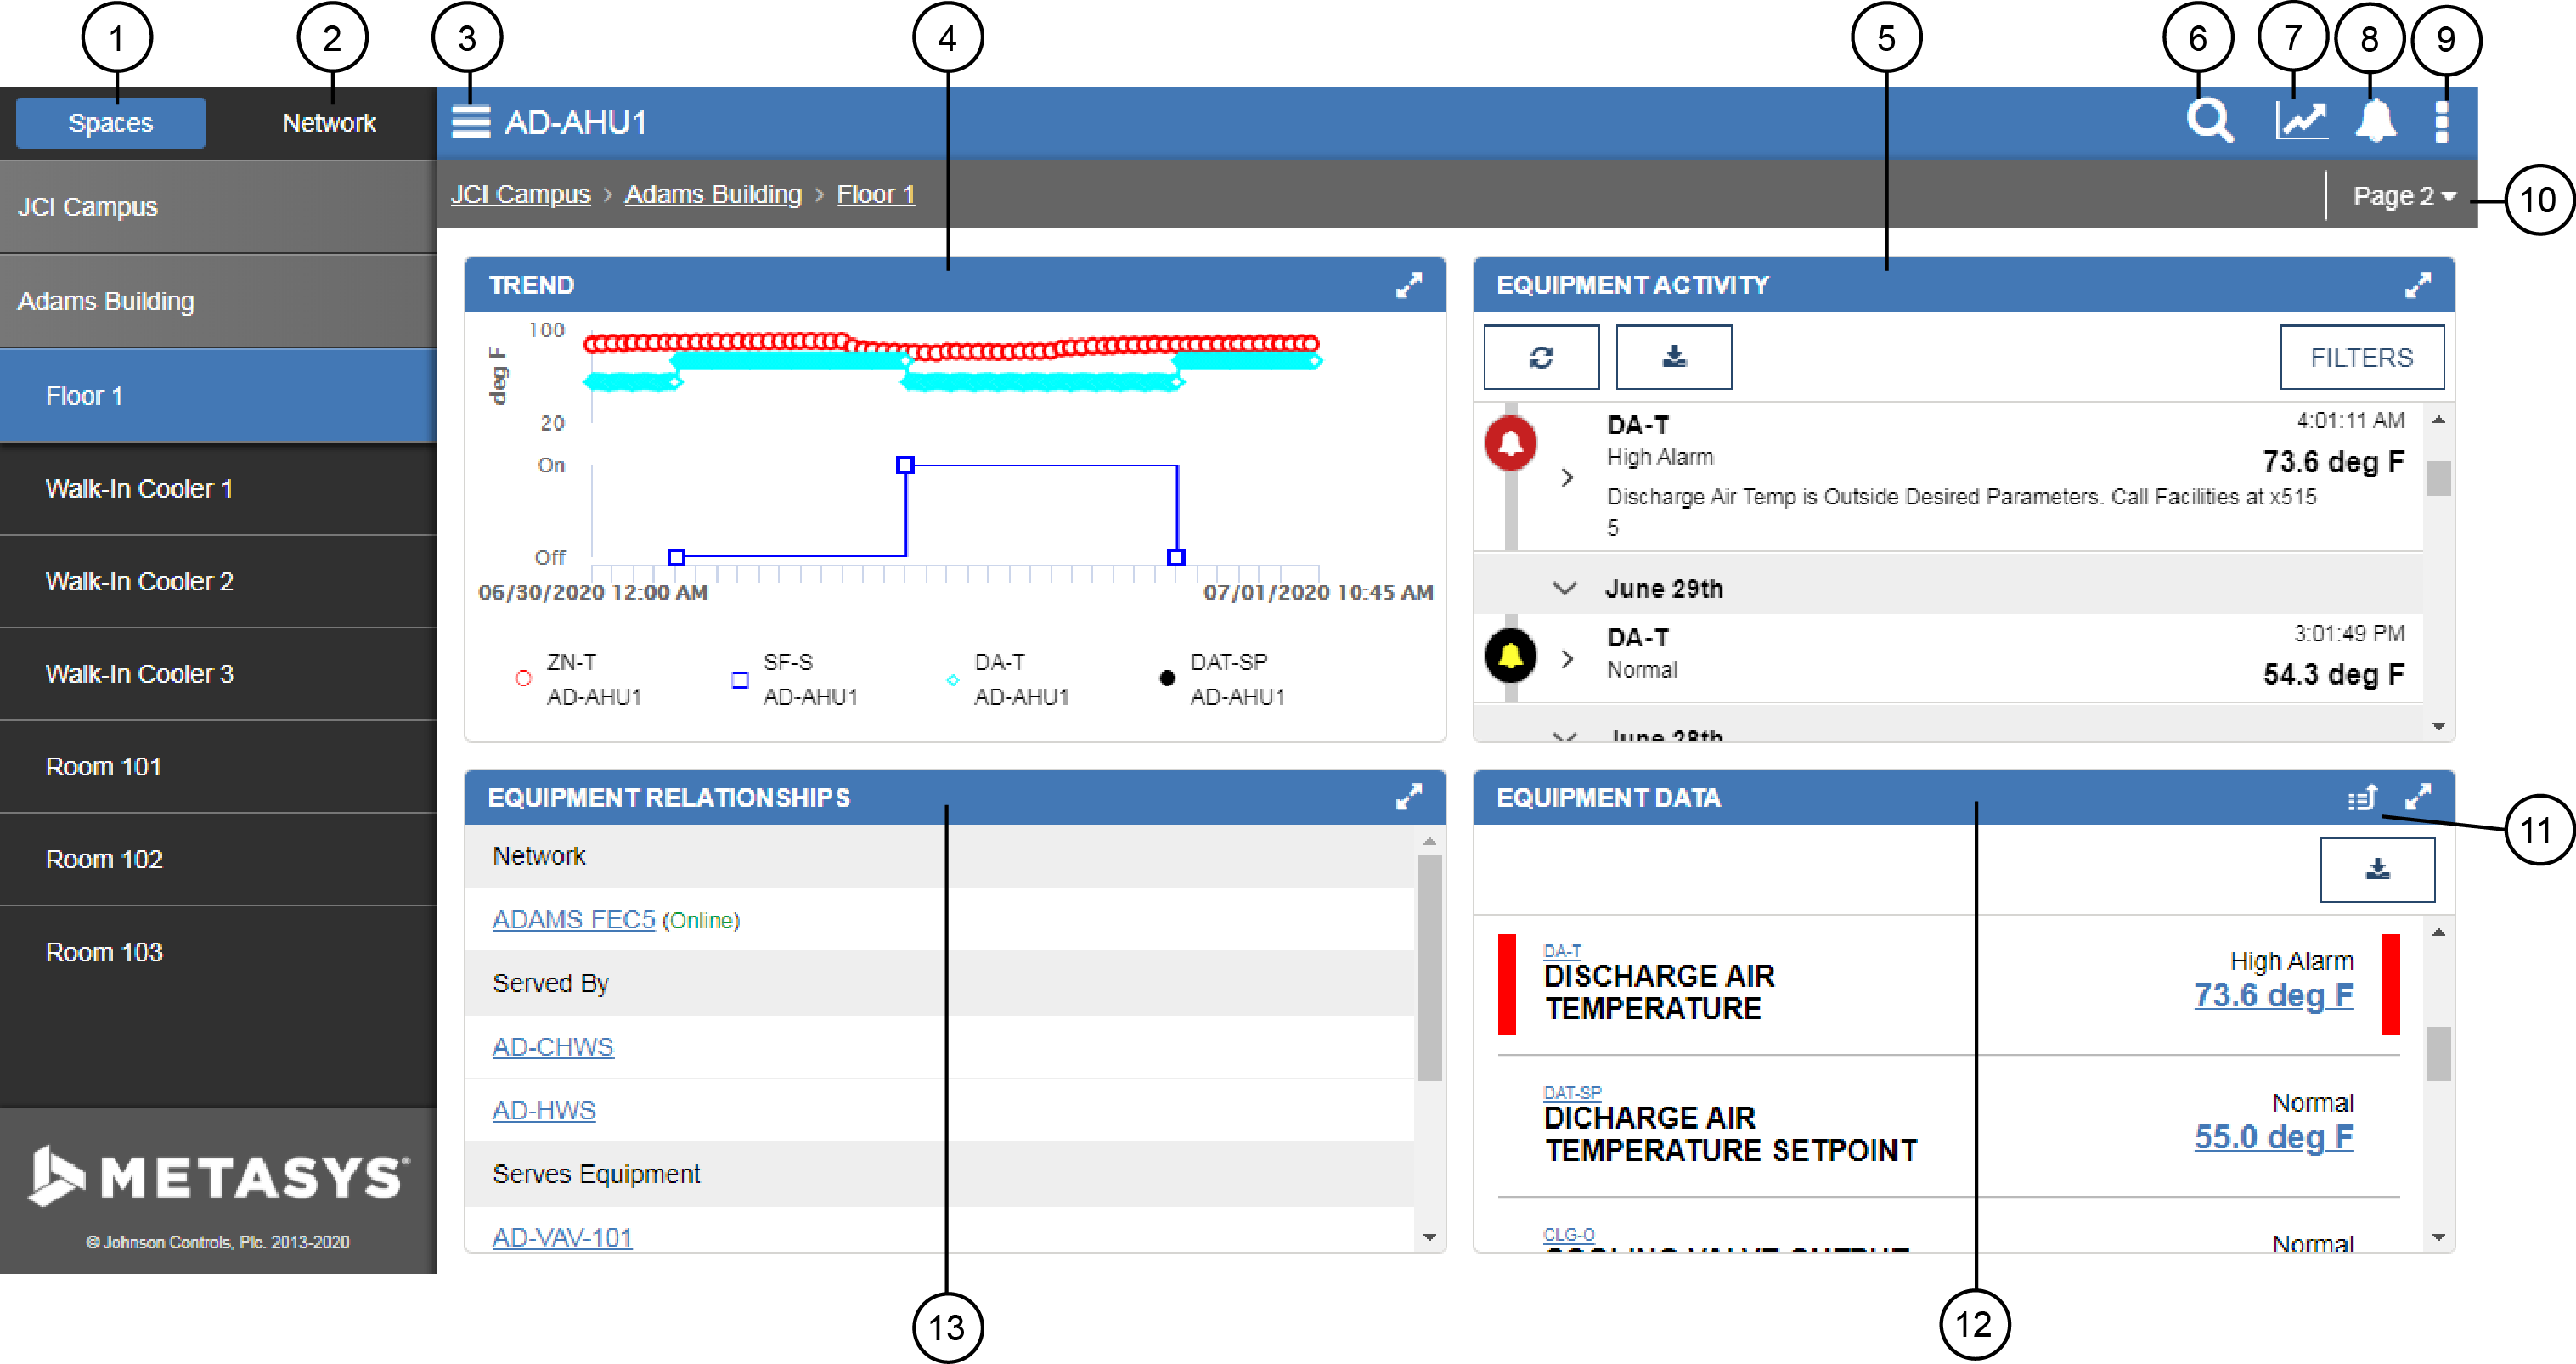Refresh the Equipment Activity list
The image size is (2576, 1364).
point(1540,357)
